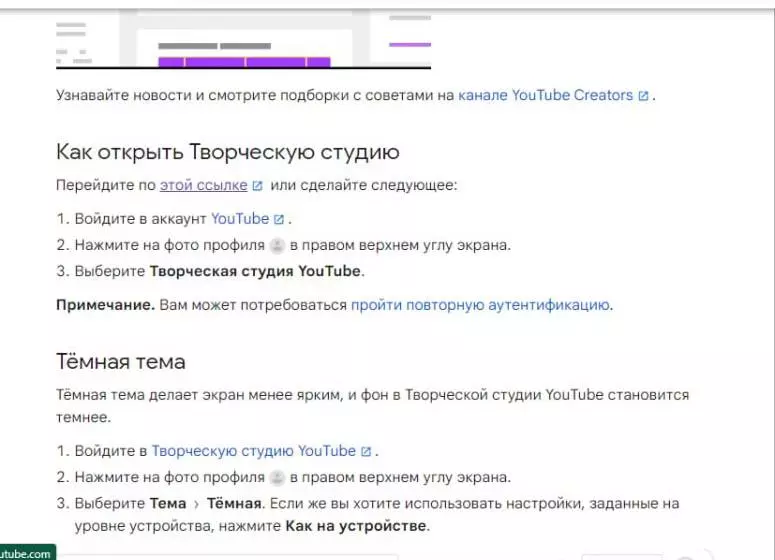Click the heading 'Как открыть Творческую студию'
Viewport: 775px width, 560px height.
pos(228,152)
